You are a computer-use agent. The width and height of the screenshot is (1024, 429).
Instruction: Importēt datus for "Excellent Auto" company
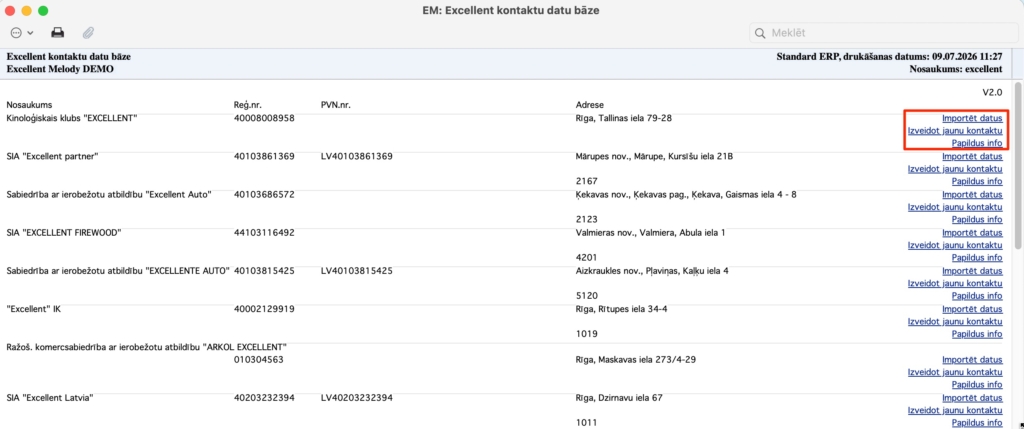(x=972, y=195)
